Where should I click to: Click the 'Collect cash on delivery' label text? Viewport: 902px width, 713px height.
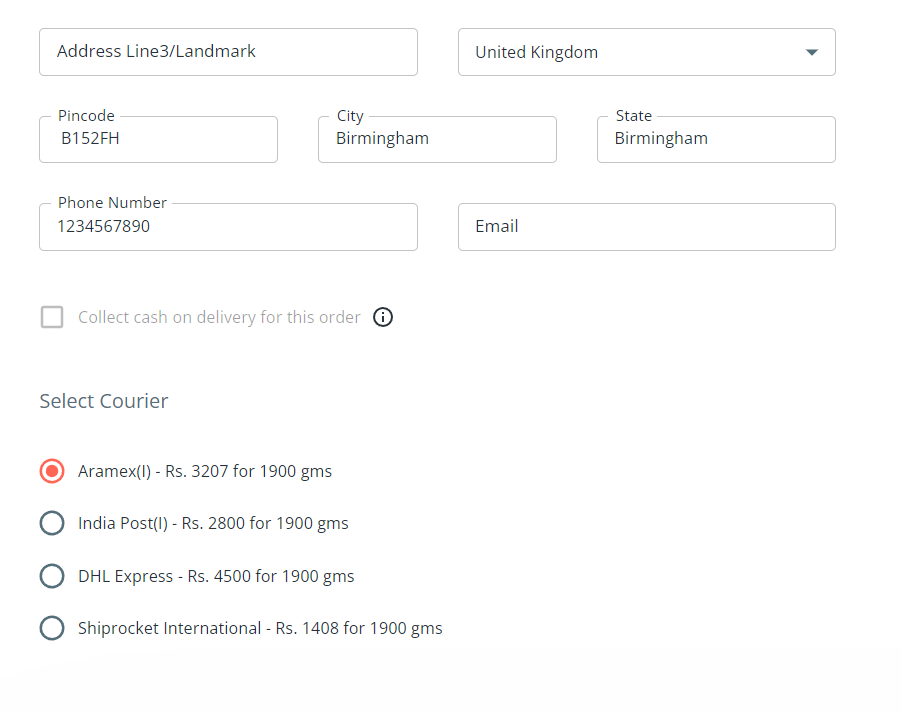click(219, 317)
